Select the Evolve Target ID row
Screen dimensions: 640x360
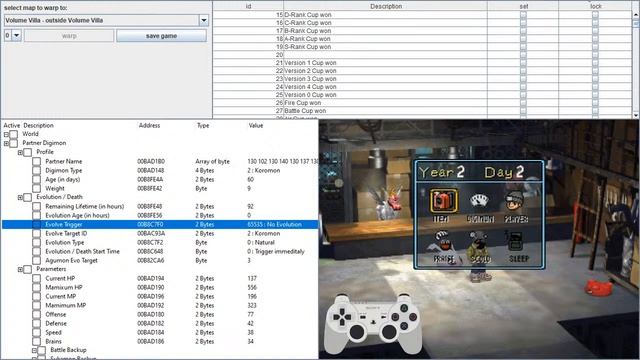[x=160, y=233]
